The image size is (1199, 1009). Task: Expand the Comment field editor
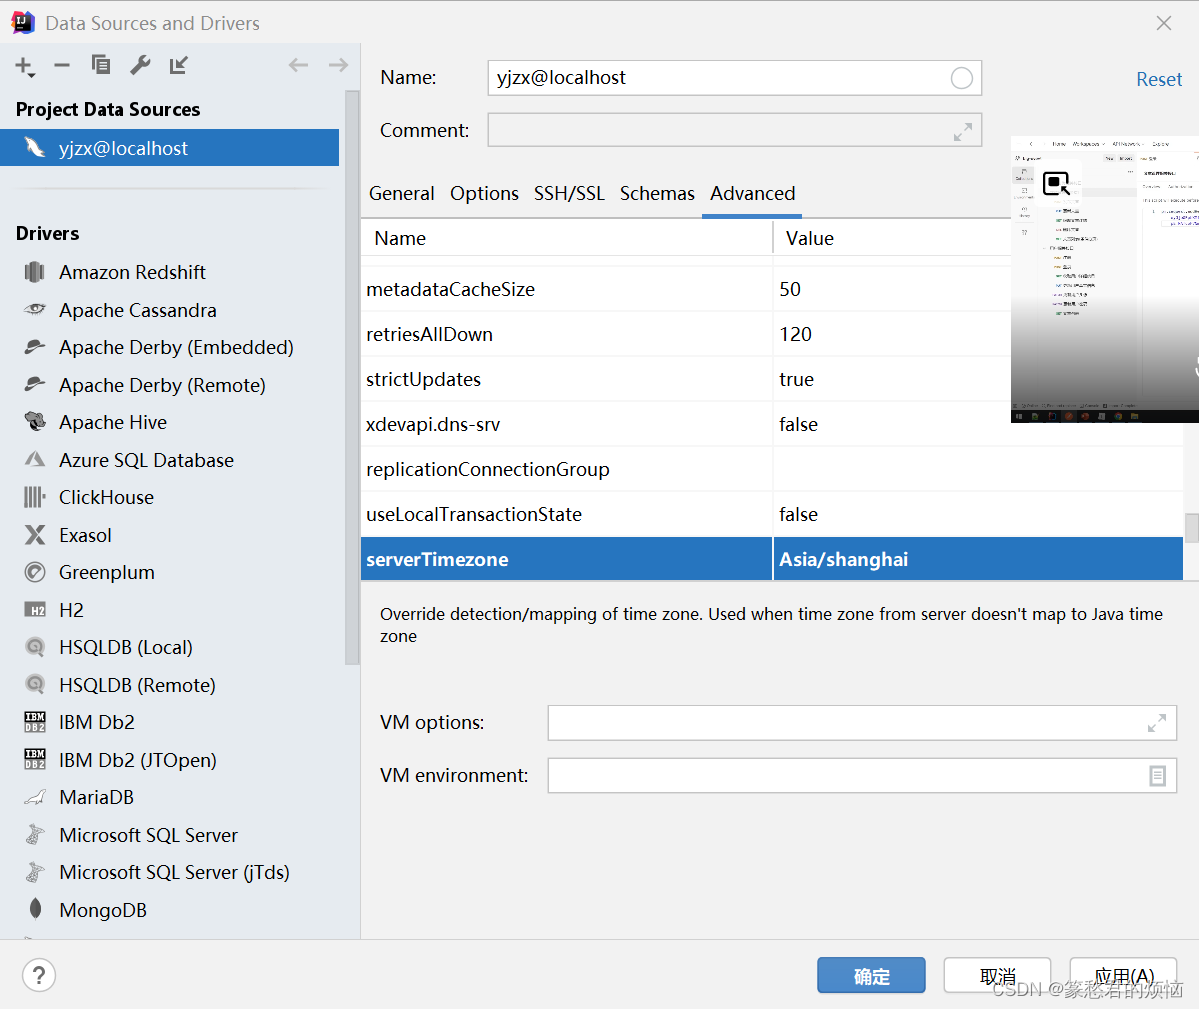point(962,129)
